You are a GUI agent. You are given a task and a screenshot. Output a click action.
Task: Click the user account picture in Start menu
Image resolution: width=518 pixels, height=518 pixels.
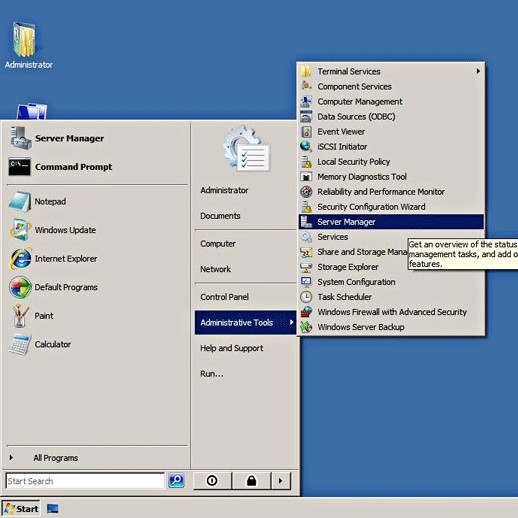[247, 149]
